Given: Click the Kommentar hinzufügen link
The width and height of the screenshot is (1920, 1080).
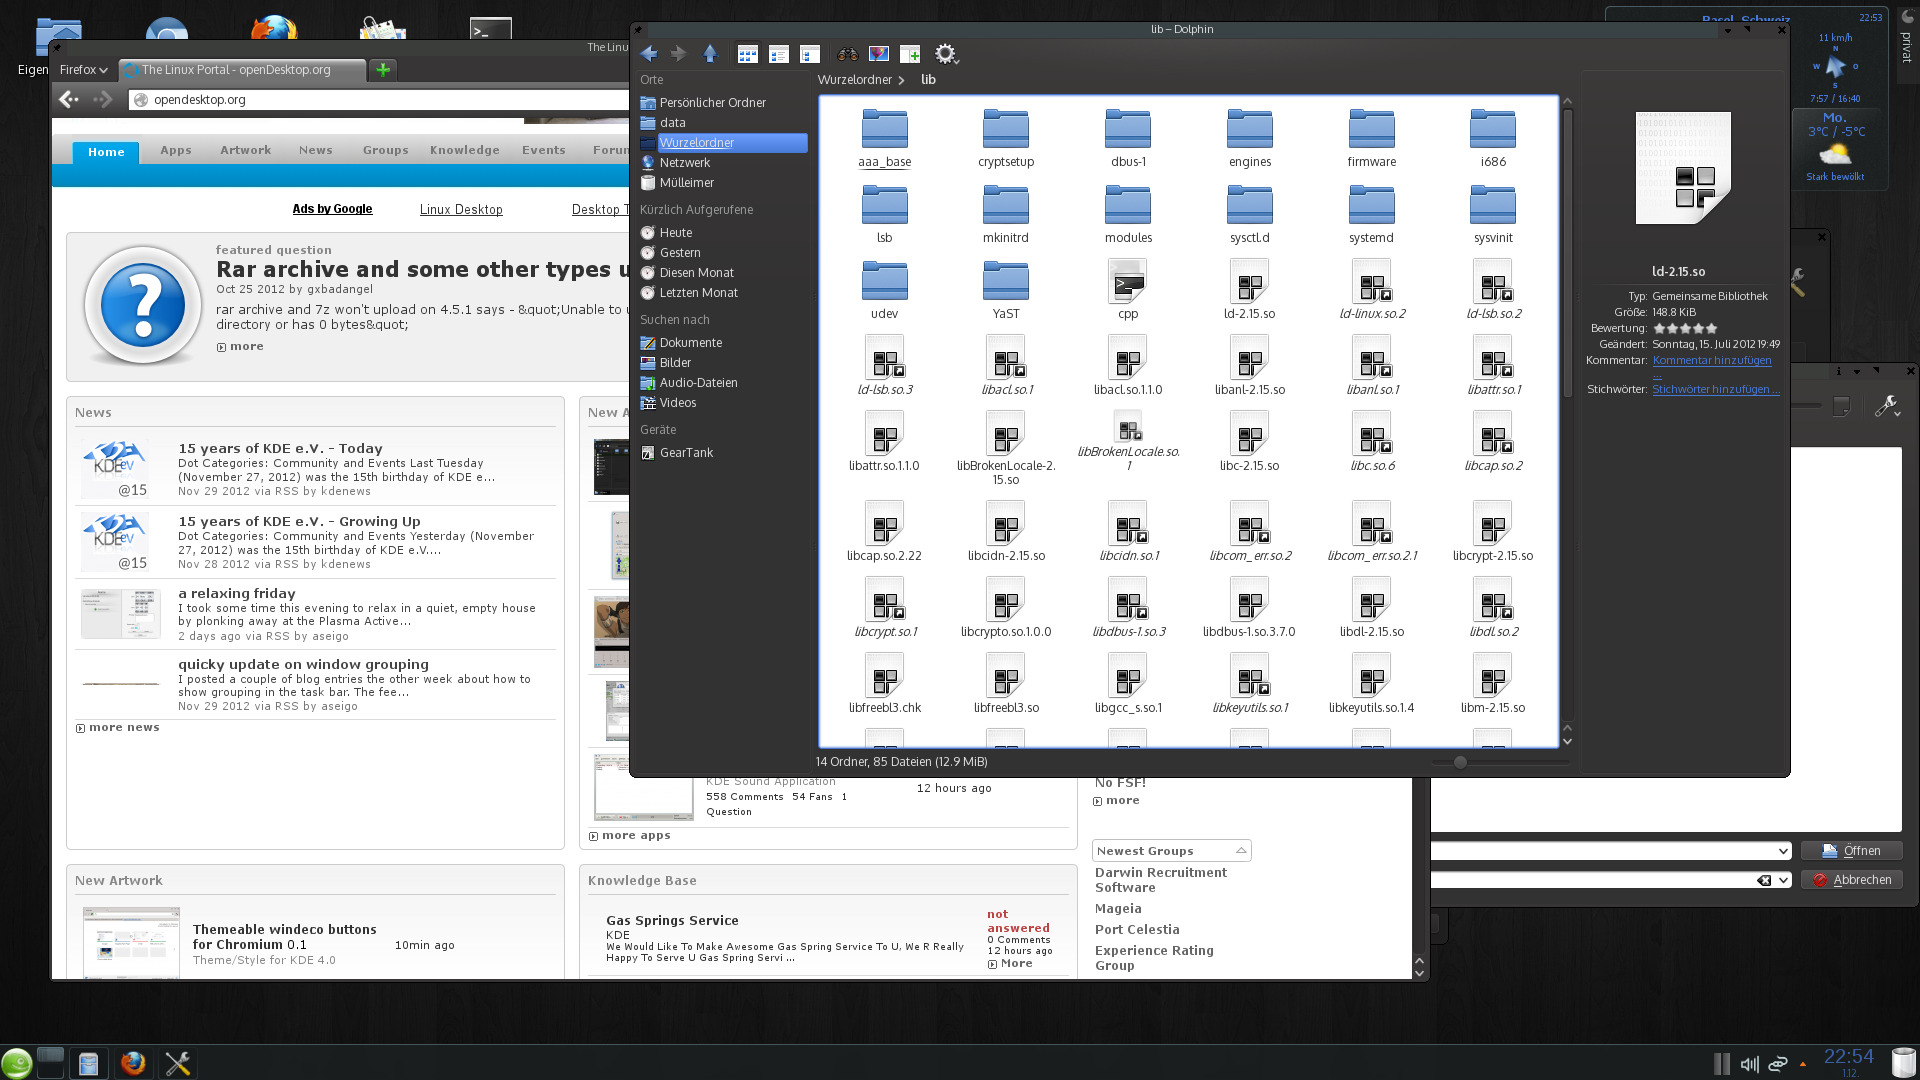Looking at the screenshot, I should pos(1712,361).
